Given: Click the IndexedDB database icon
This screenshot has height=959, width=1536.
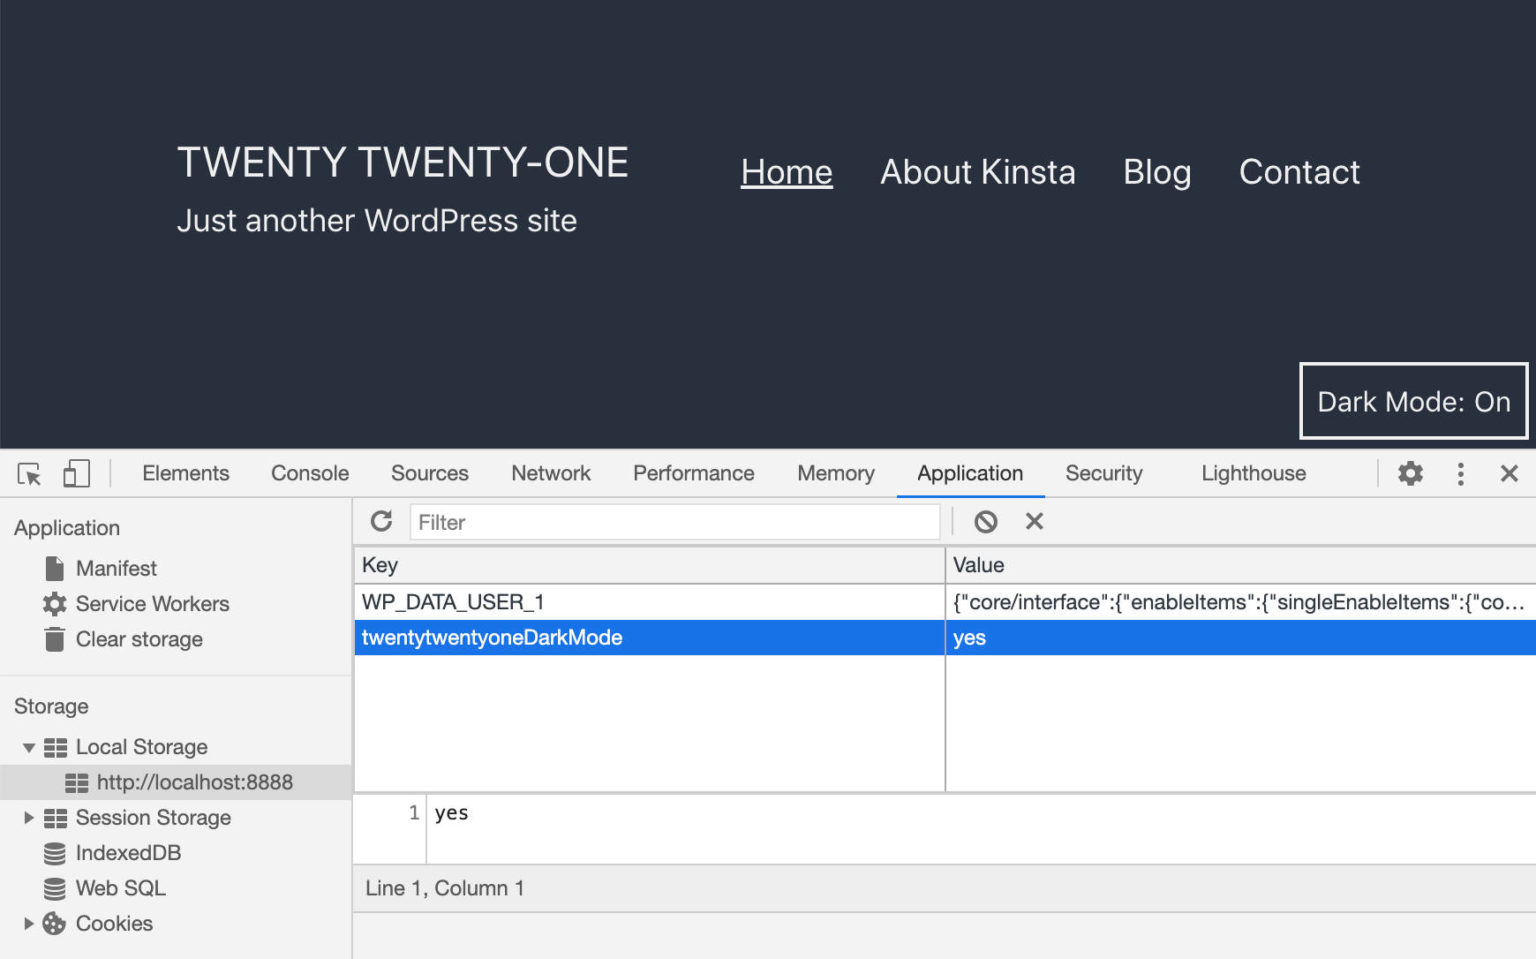Looking at the screenshot, I should [54, 852].
